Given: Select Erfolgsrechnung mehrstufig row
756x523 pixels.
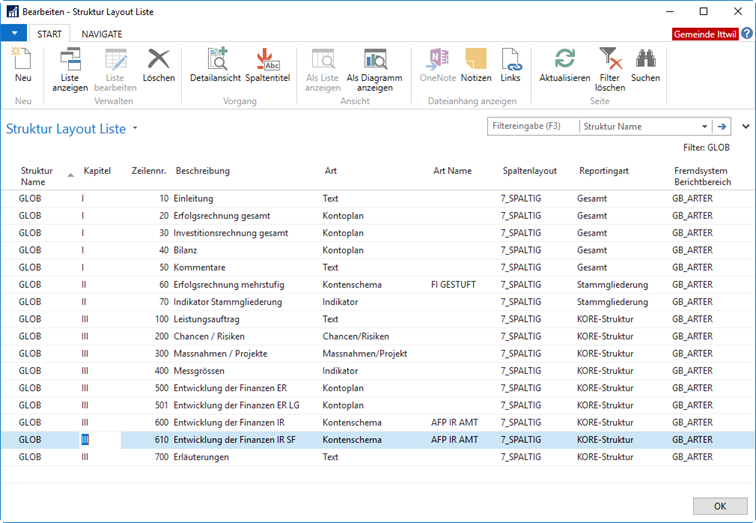Looking at the screenshot, I should (378, 284).
